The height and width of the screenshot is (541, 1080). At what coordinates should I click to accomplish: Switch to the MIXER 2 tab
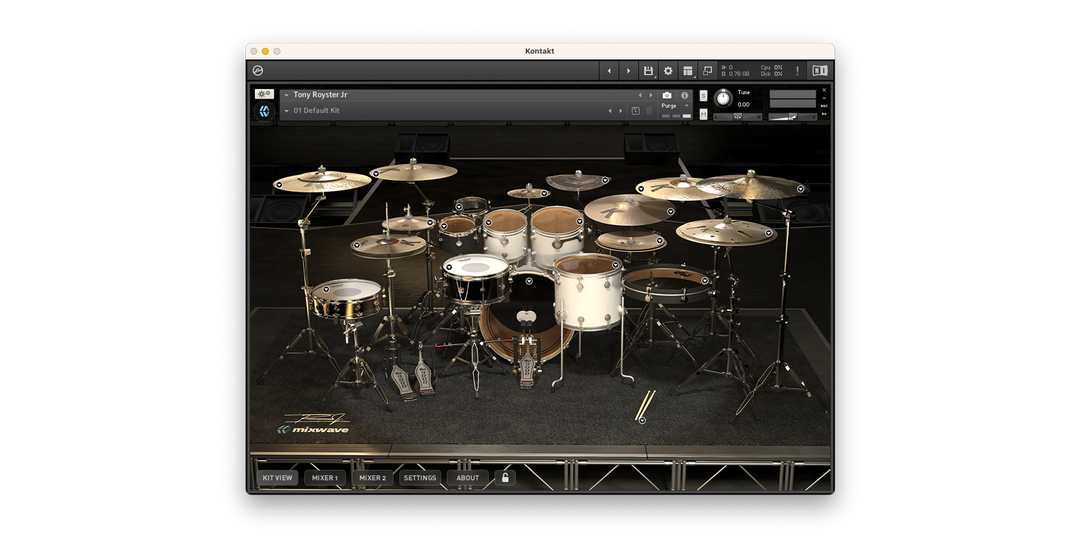pos(372,478)
